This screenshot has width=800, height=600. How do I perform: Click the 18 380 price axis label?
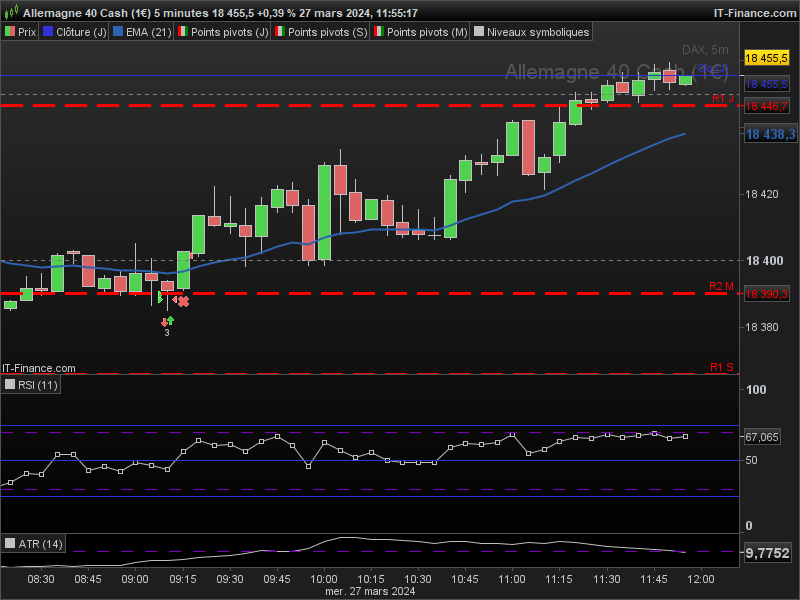click(762, 327)
